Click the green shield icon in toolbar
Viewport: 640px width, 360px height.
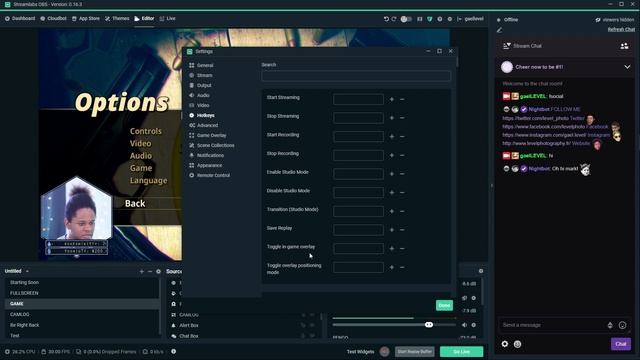(x=429, y=19)
